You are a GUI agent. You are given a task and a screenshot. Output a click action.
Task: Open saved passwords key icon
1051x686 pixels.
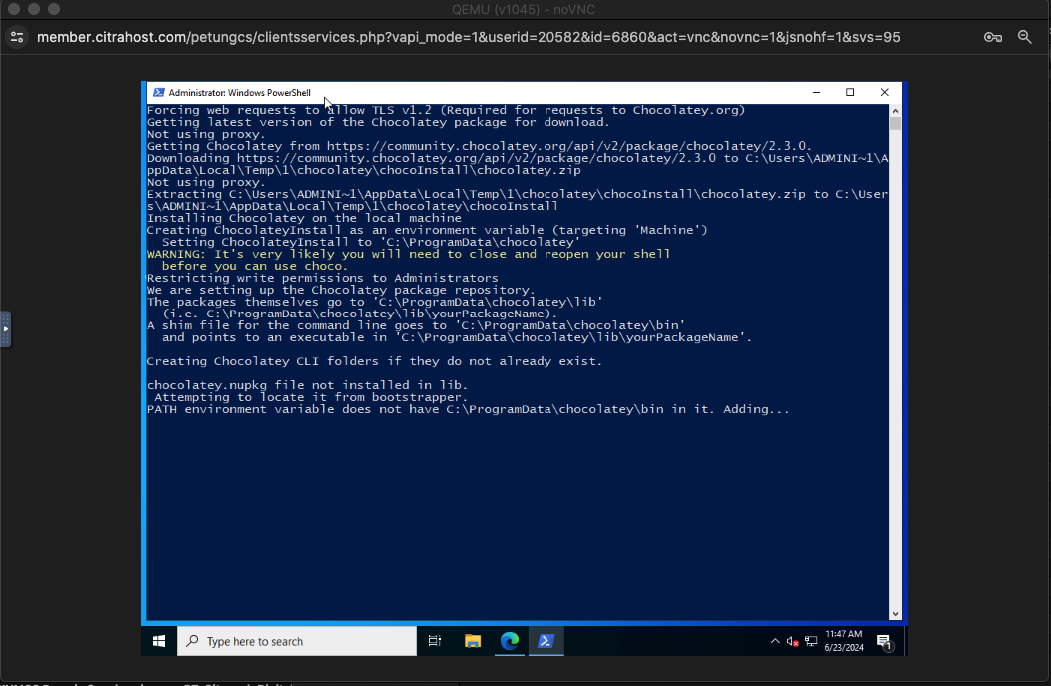(x=993, y=38)
